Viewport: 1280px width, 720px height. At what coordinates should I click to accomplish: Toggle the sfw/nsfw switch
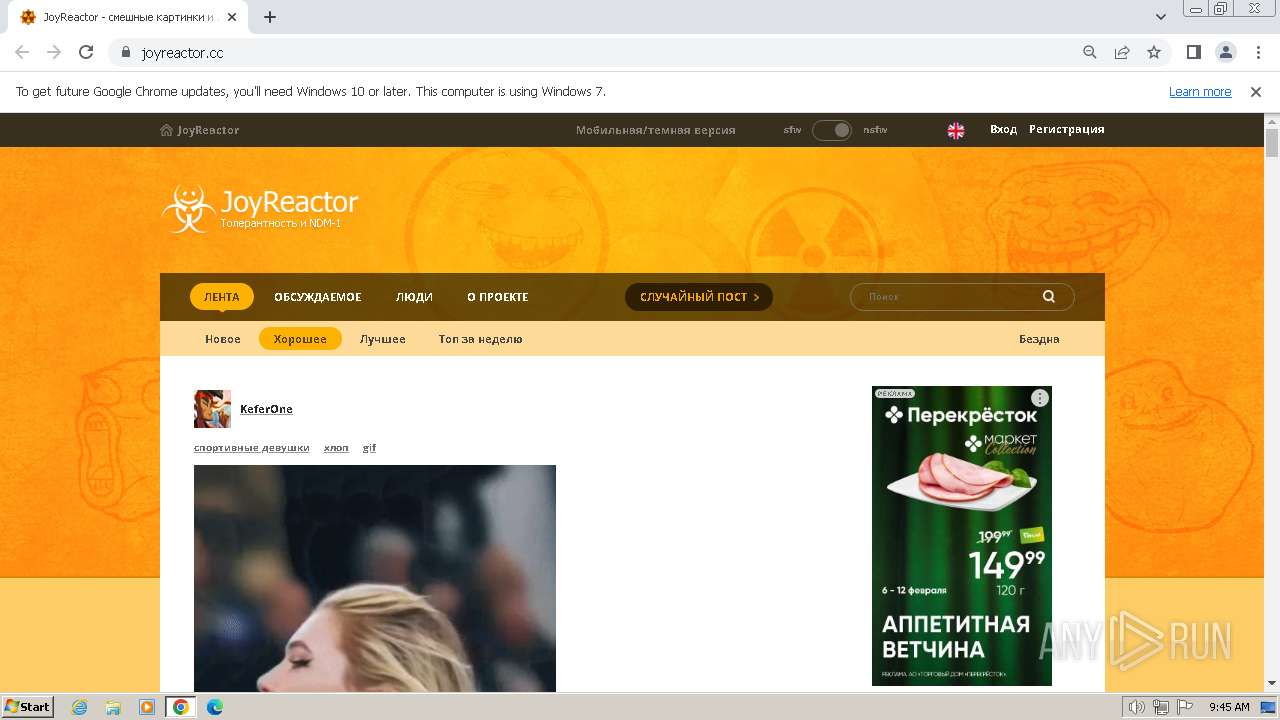831,130
